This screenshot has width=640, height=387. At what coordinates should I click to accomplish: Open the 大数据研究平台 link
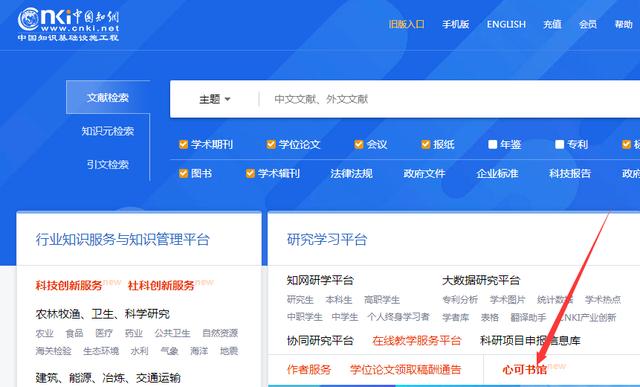click(x=481, y=280)
